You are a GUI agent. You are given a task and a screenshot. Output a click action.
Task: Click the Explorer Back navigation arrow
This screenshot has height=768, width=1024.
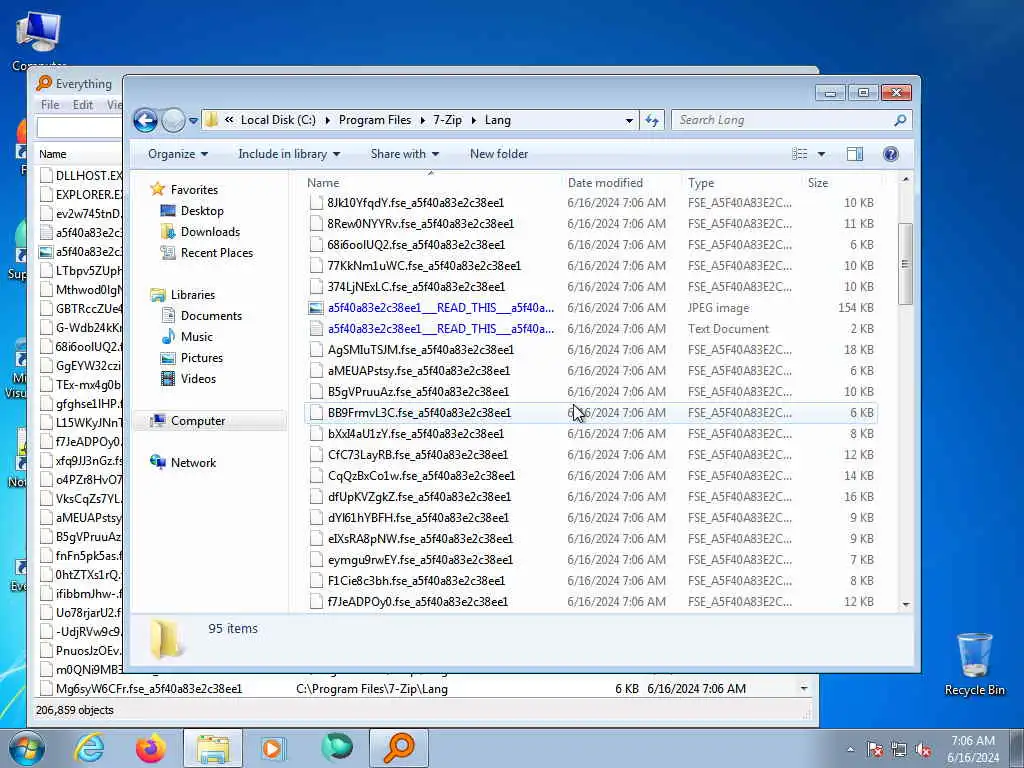tap(145, 120)
